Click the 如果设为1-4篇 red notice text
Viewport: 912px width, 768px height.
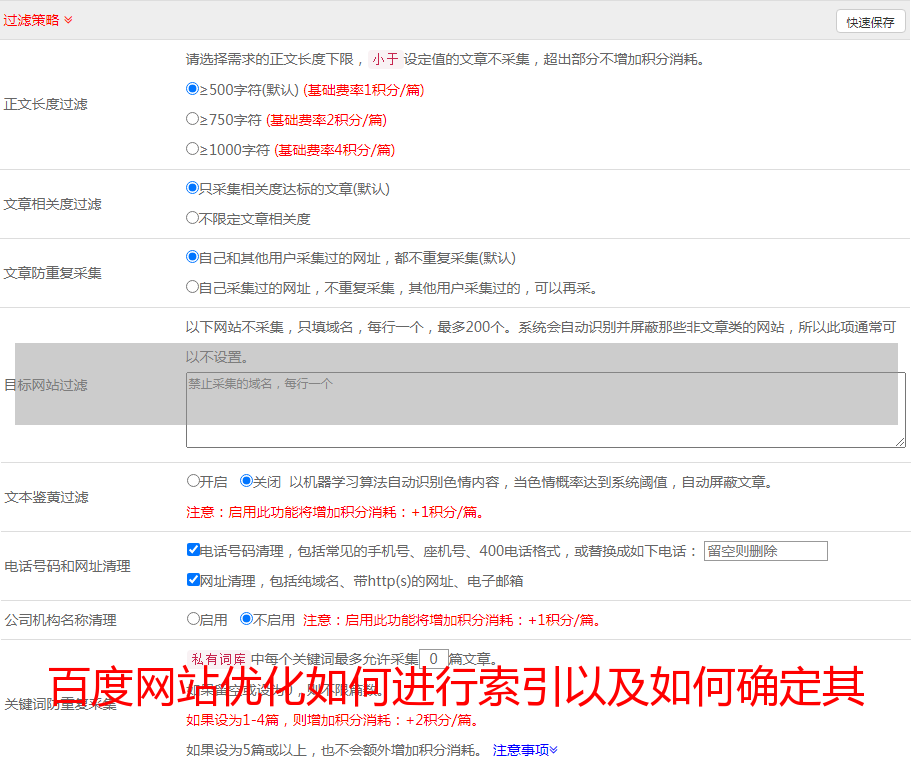click(334, 720)
